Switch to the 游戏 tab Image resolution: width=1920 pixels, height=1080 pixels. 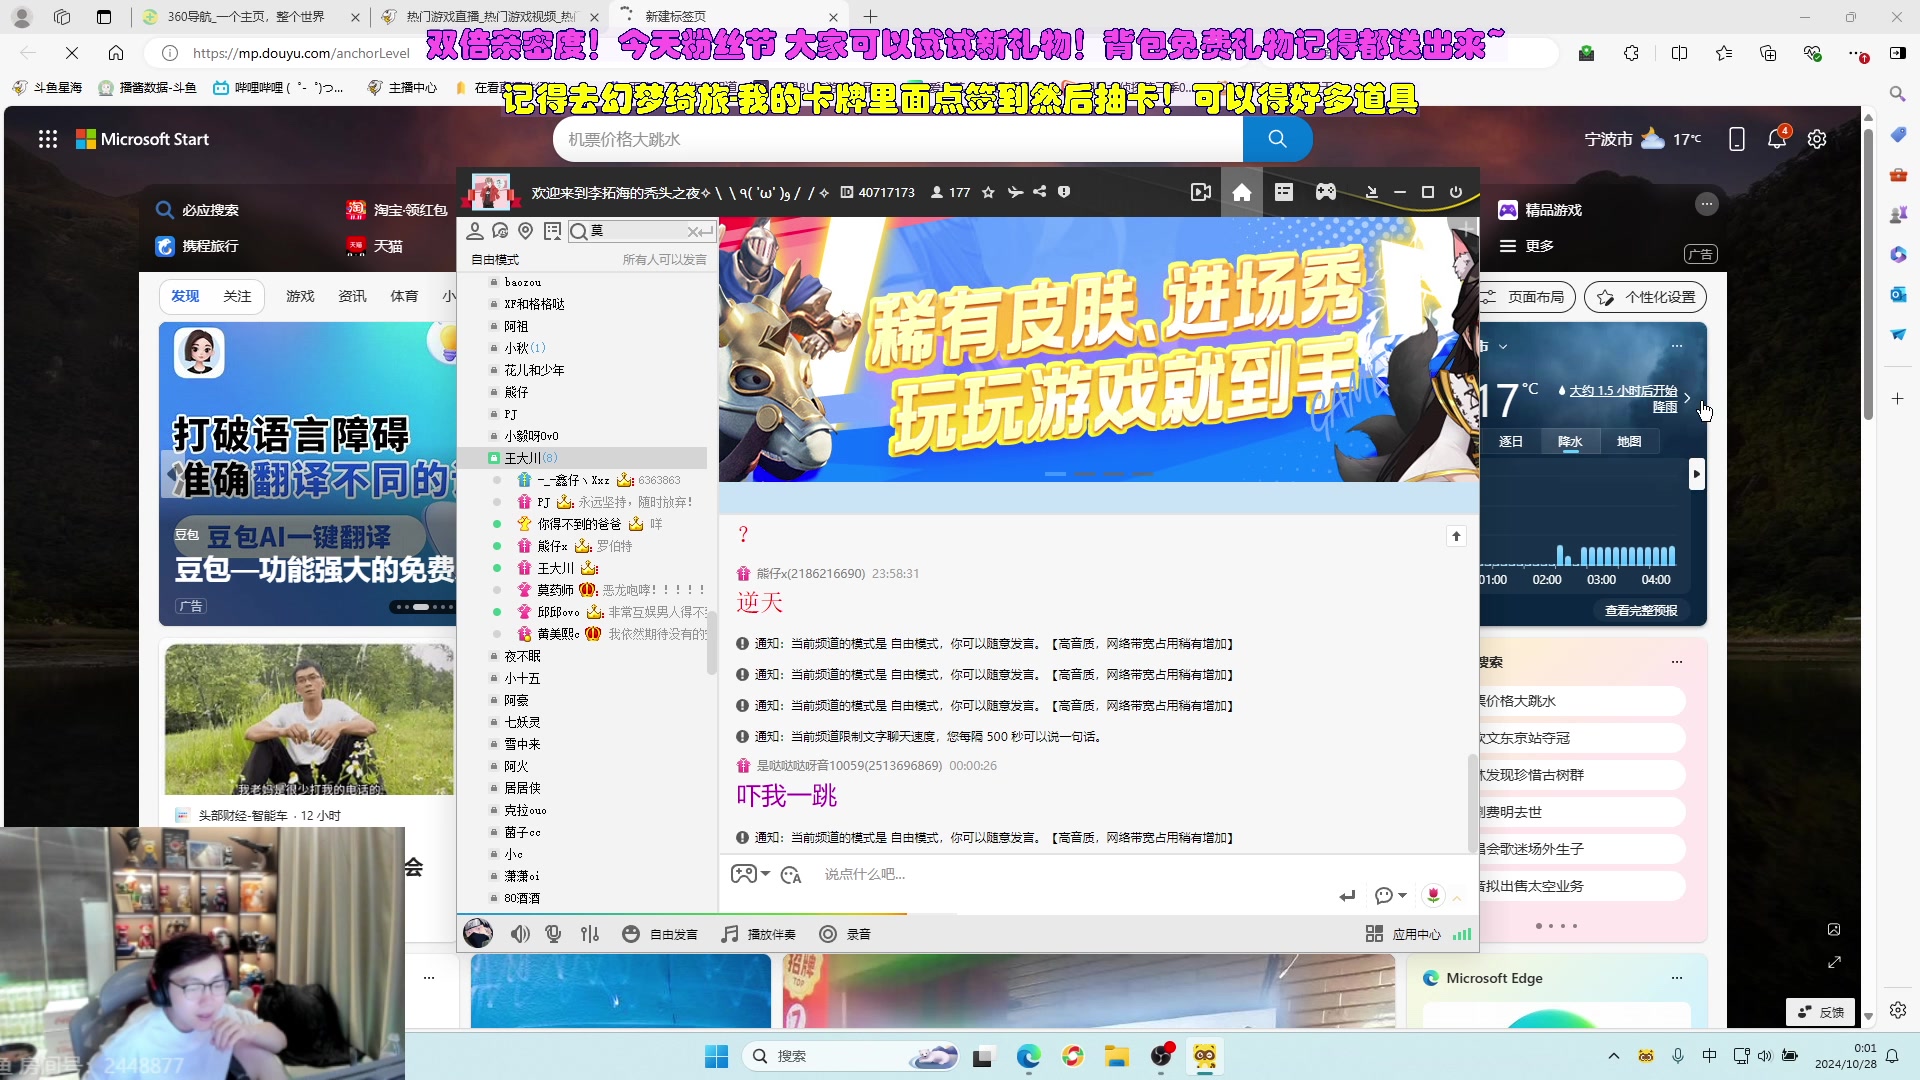[x=300, y=296]
